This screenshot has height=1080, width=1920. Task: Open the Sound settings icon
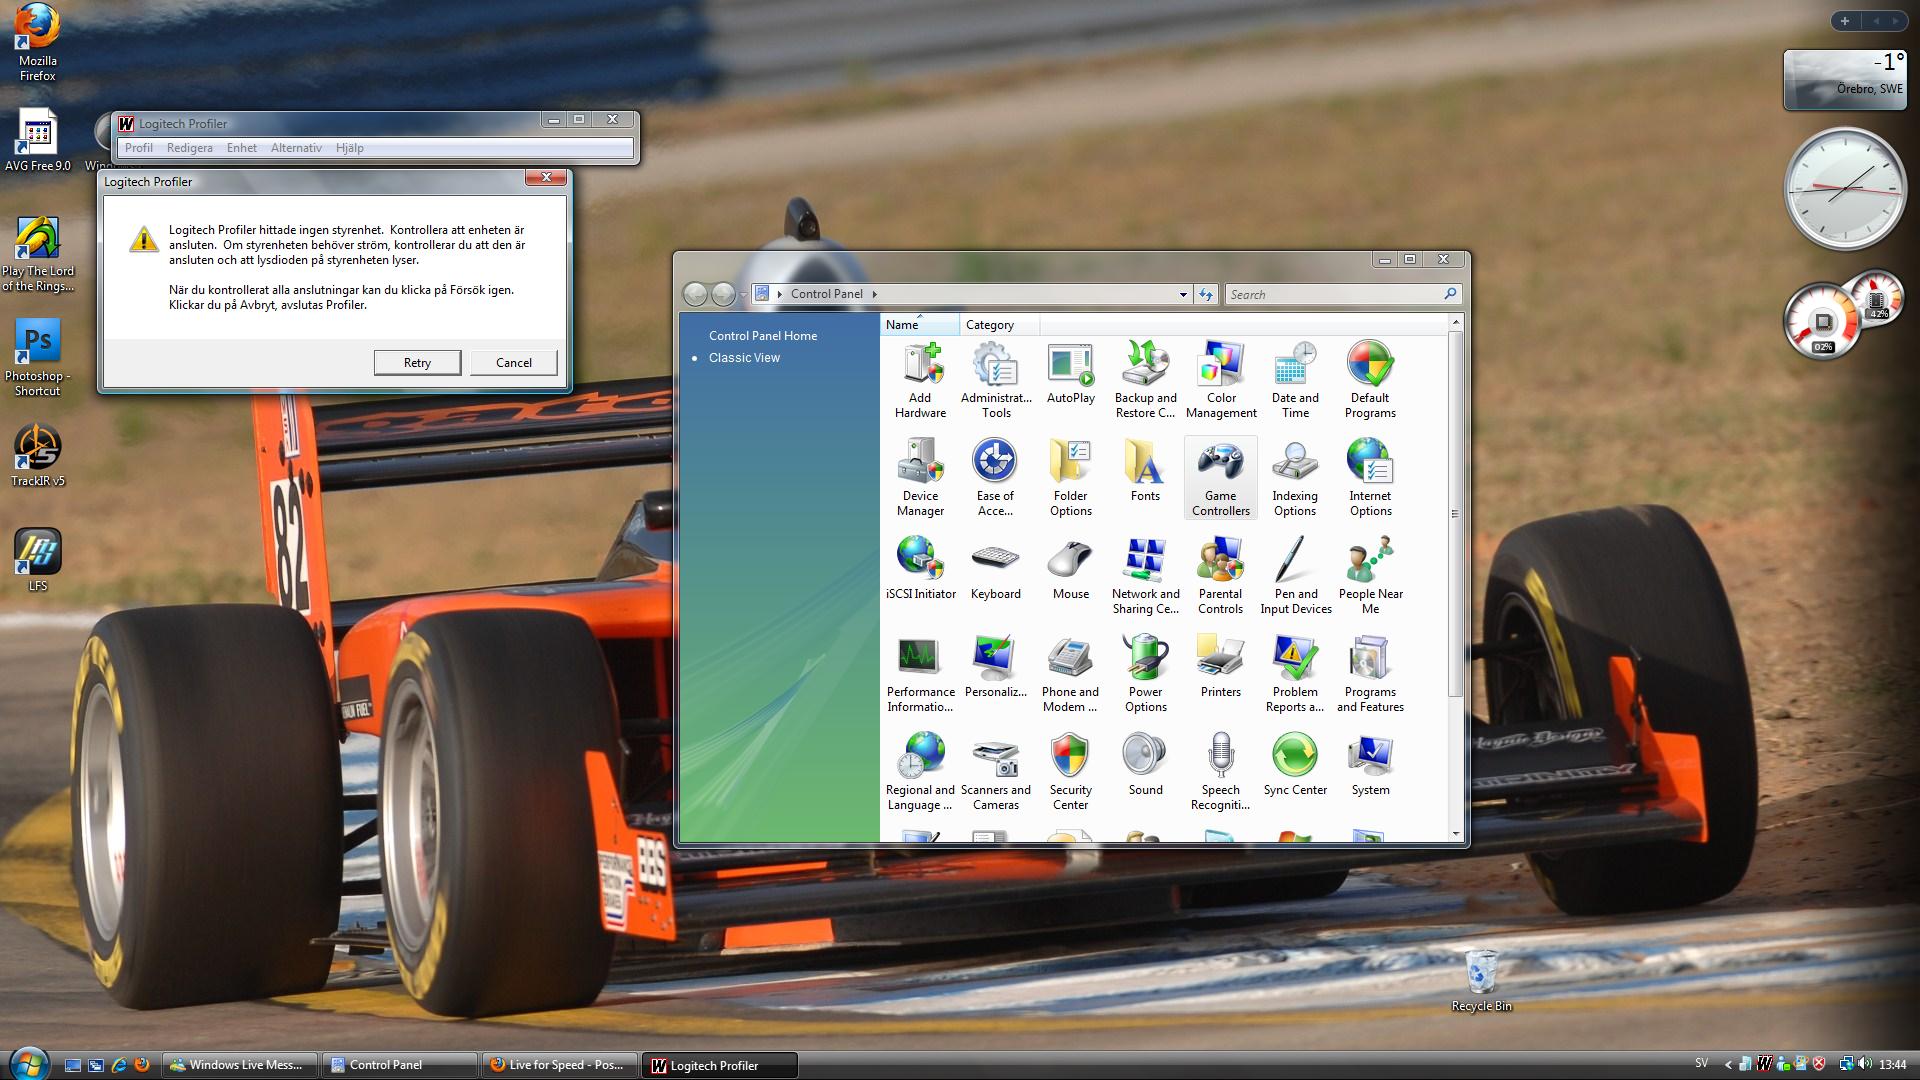[1145, 764]
